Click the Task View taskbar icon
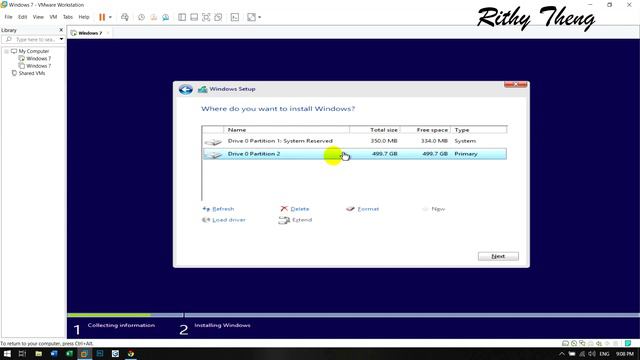 [22, 354]
